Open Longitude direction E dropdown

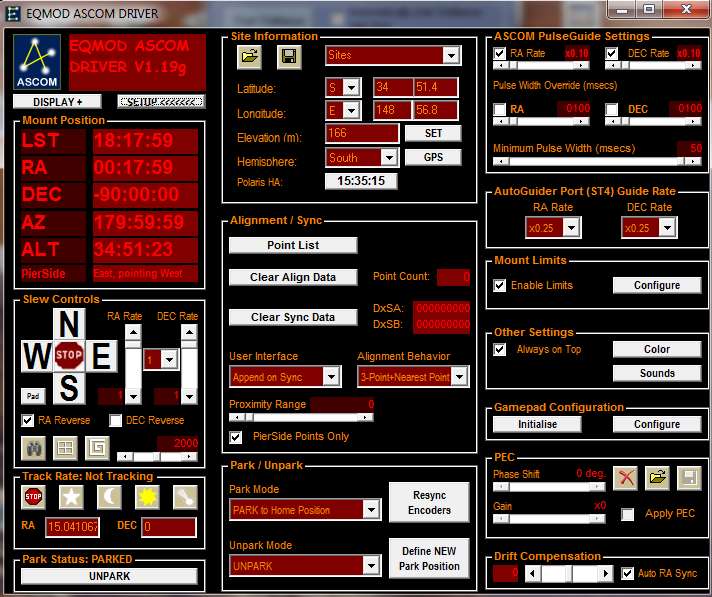pyautogui.click(x=351, y=110)
